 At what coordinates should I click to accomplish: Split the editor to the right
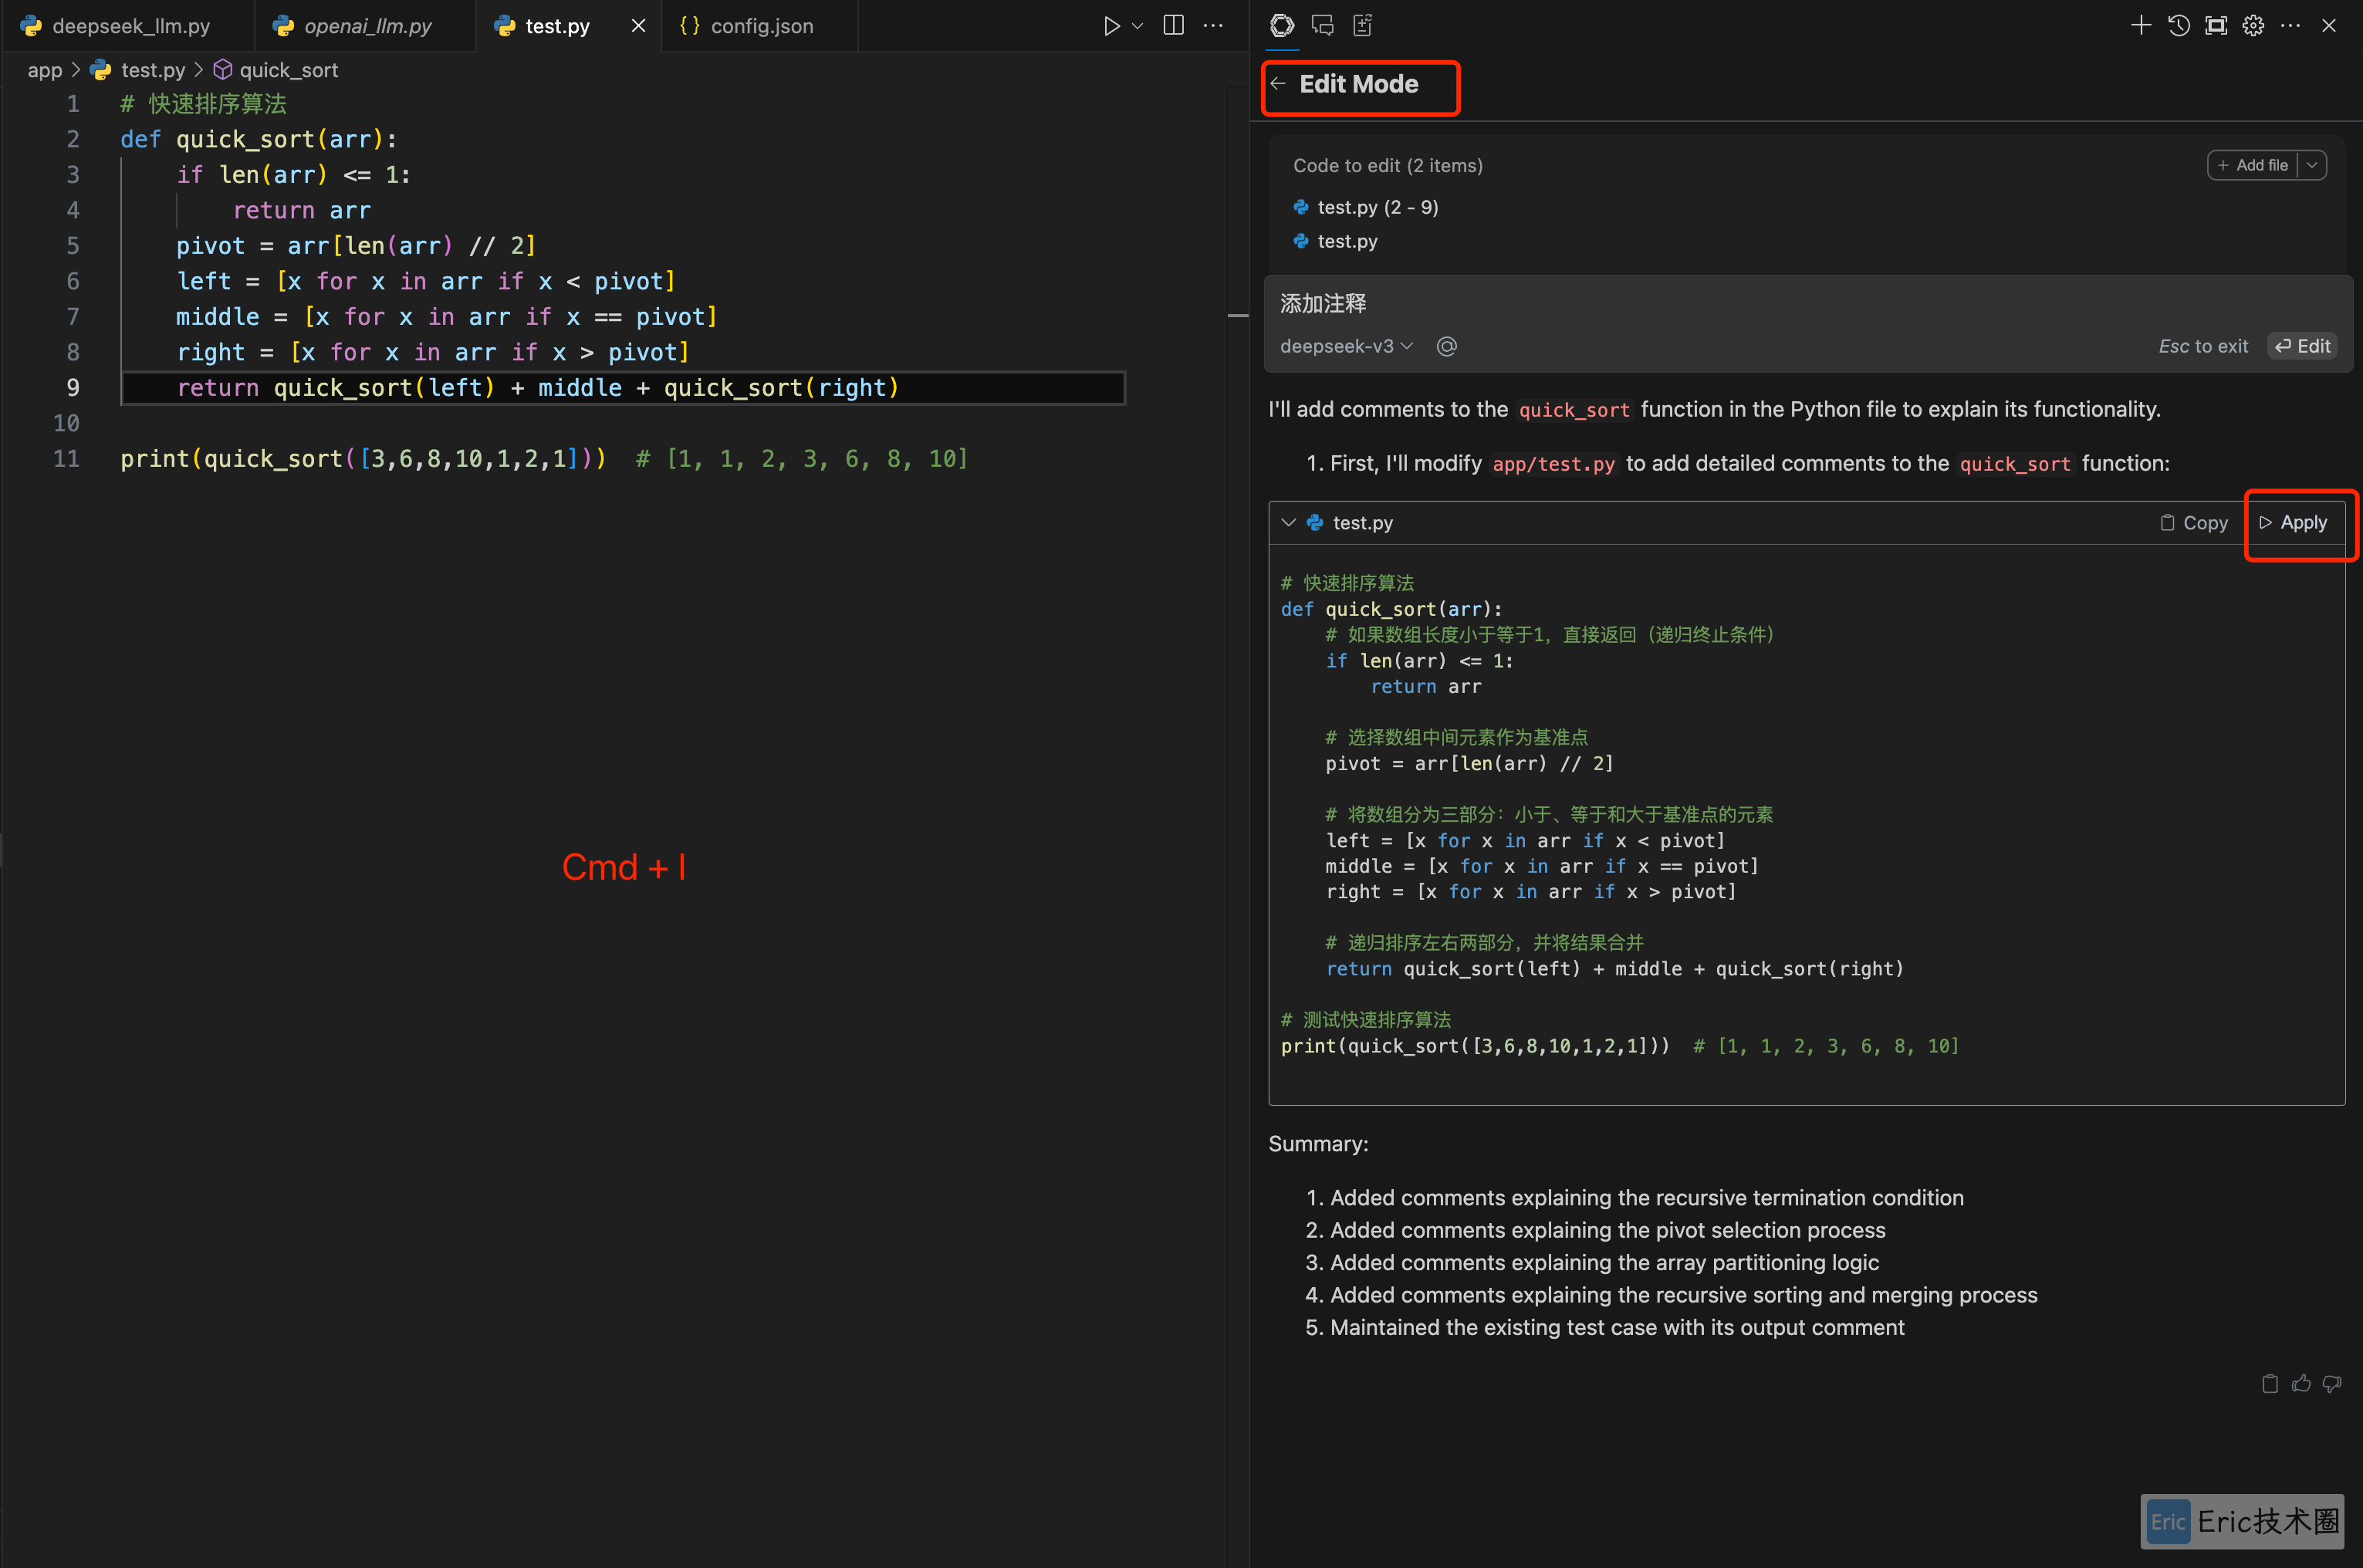[1174, 26]
